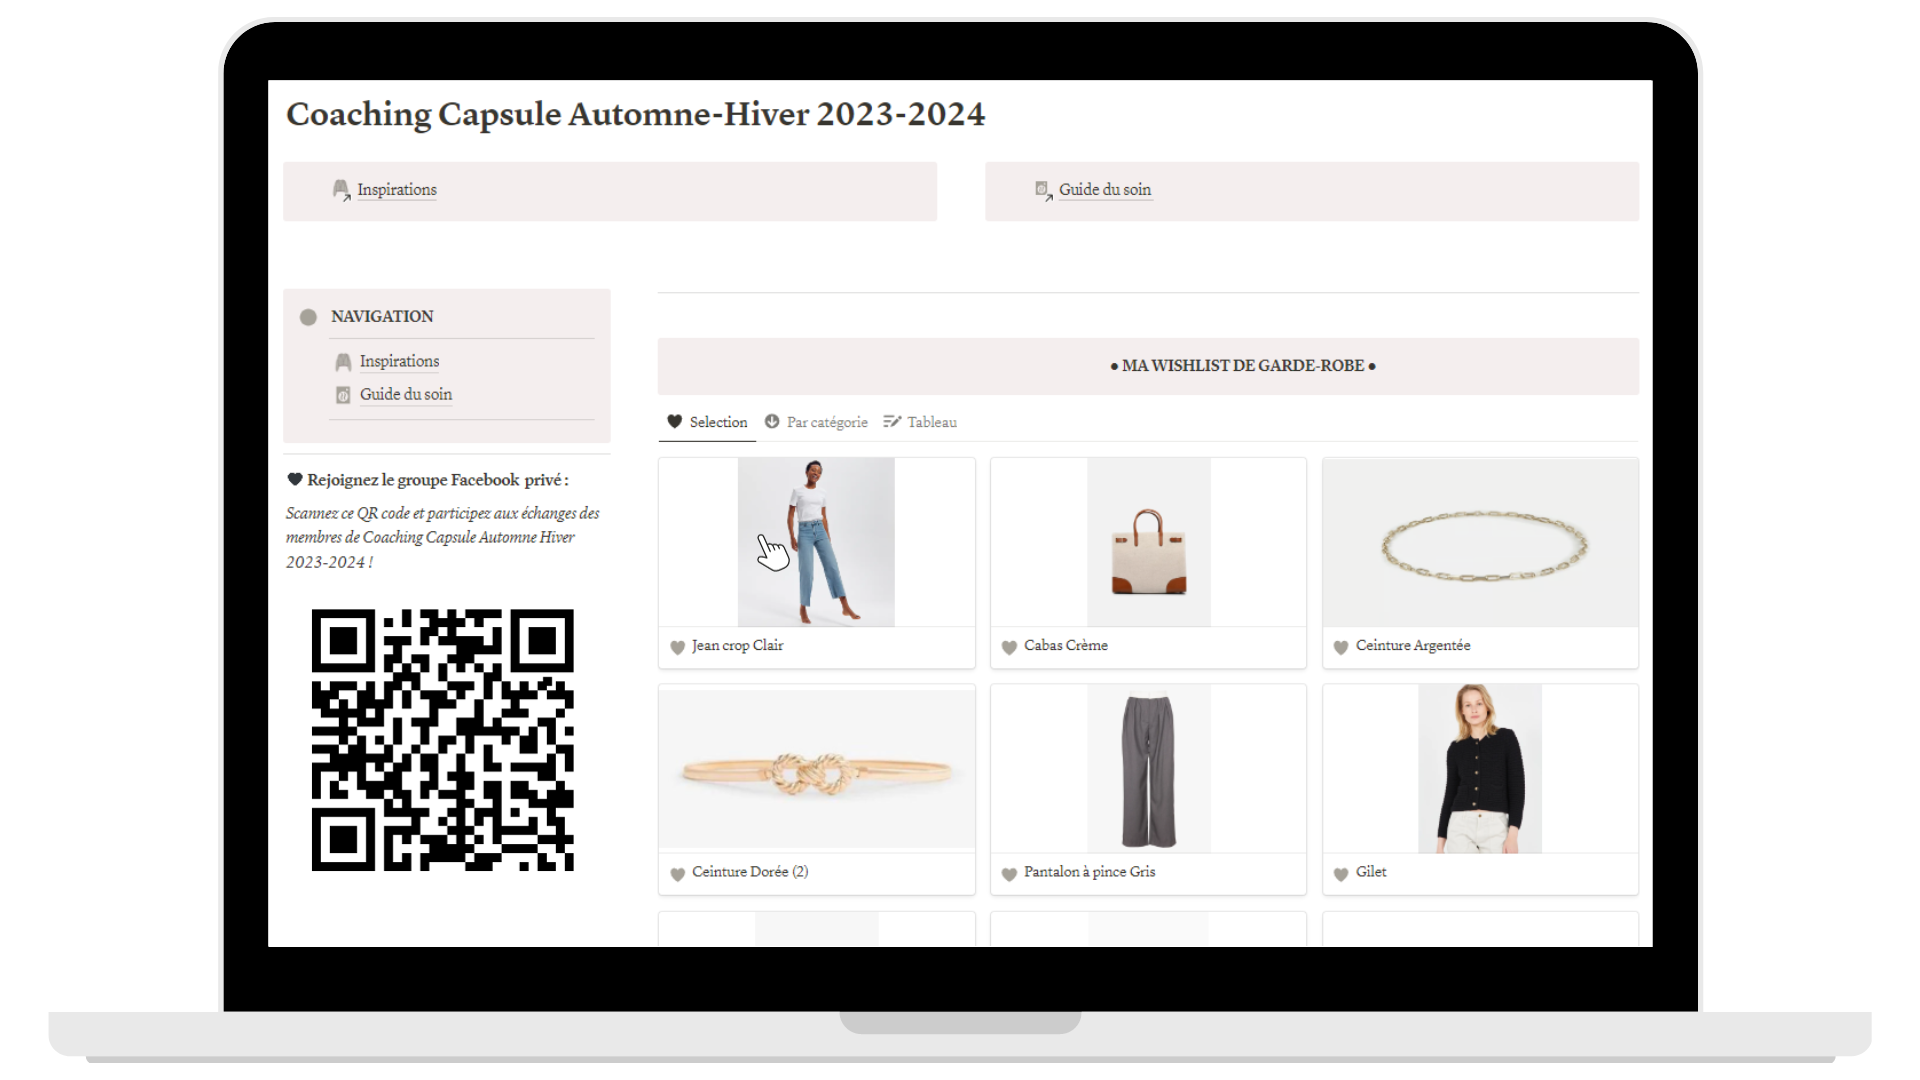The width and height of the screenshot is (1920, 1080).
Task: Open the Inspirations link in Navigation
Action: tap(399, 361)
